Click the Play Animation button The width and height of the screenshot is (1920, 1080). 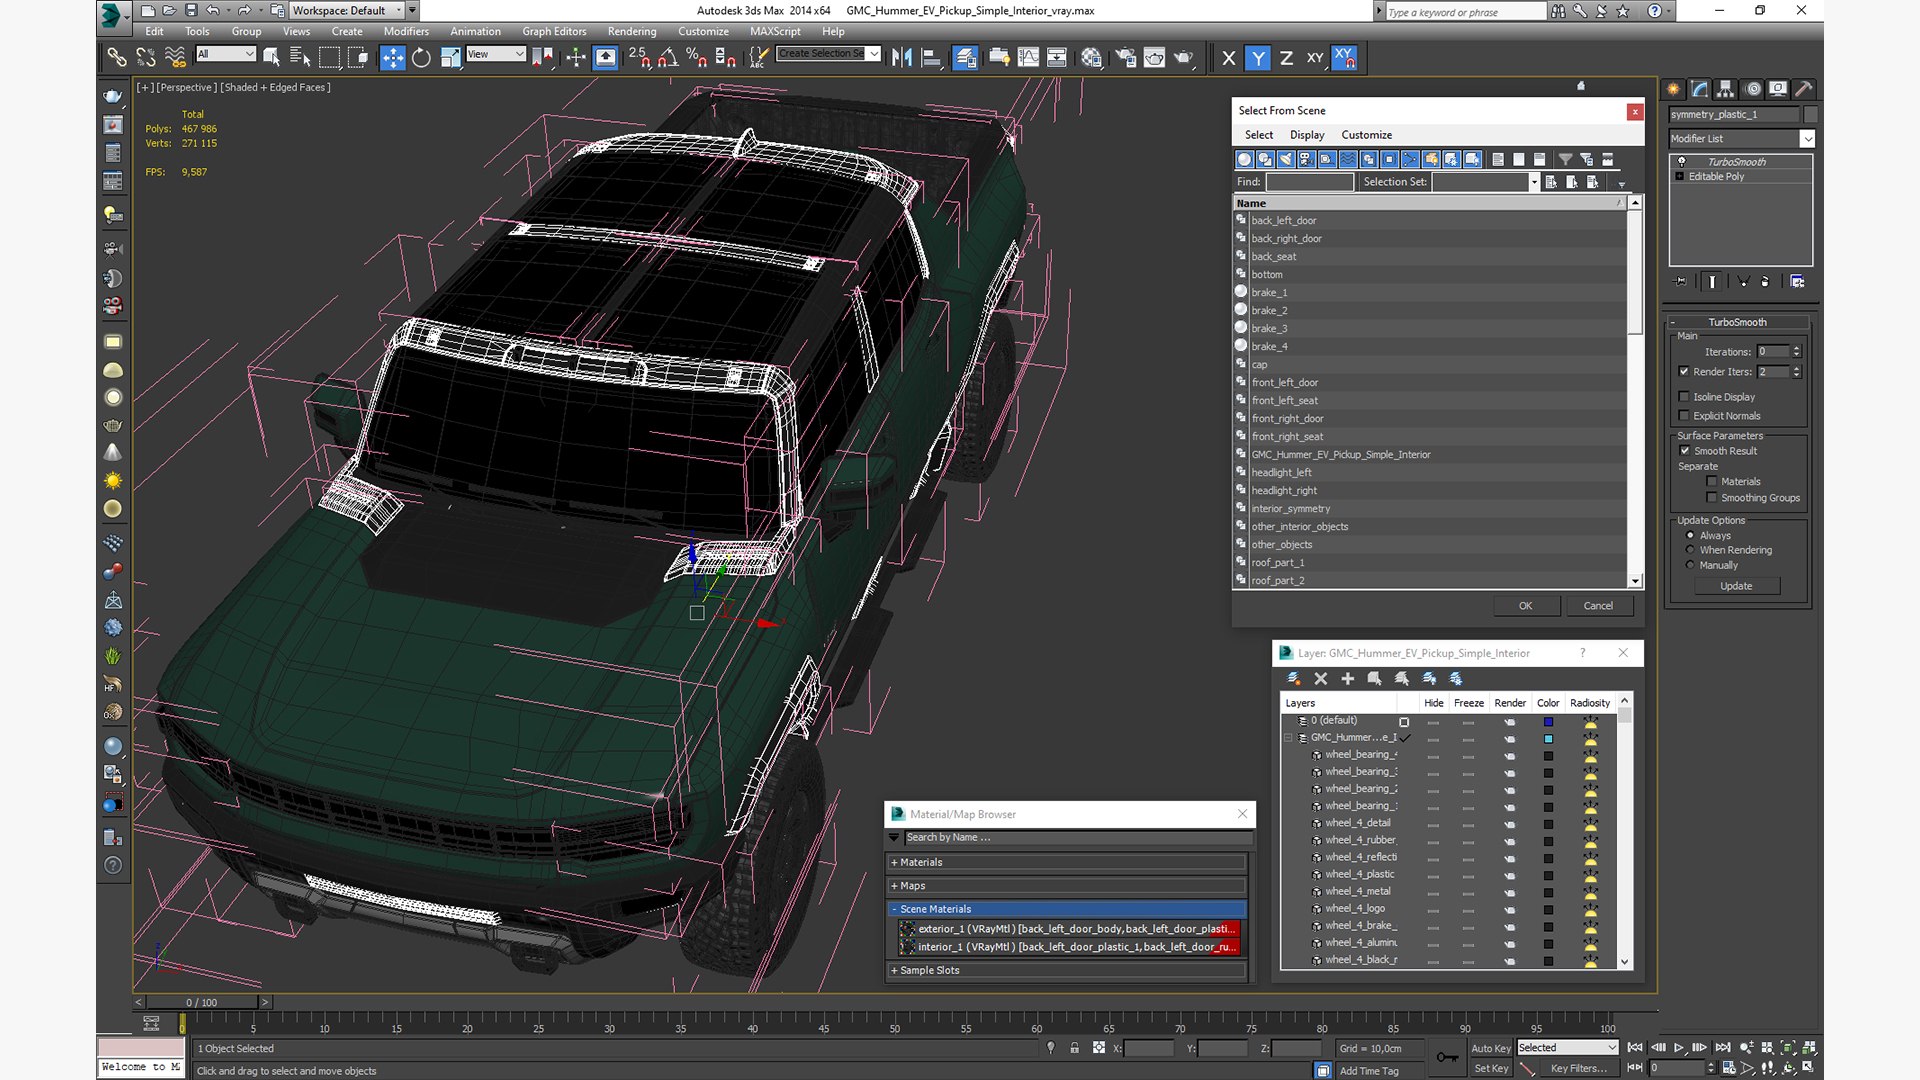coord(1678,1047)
